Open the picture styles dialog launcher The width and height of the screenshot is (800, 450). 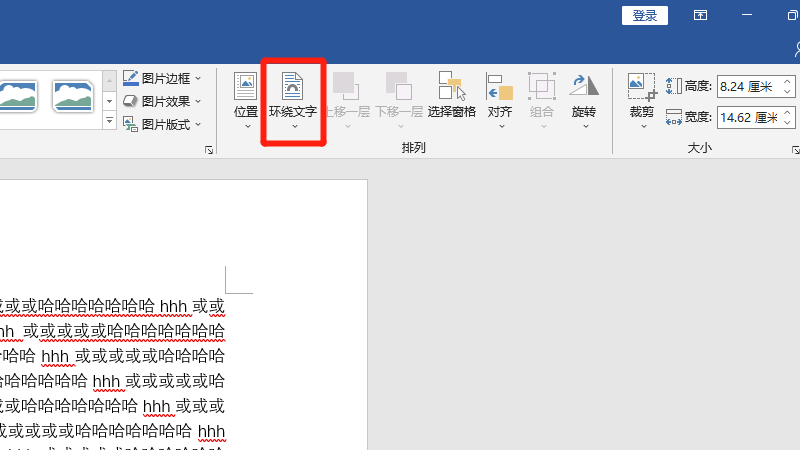209,150
